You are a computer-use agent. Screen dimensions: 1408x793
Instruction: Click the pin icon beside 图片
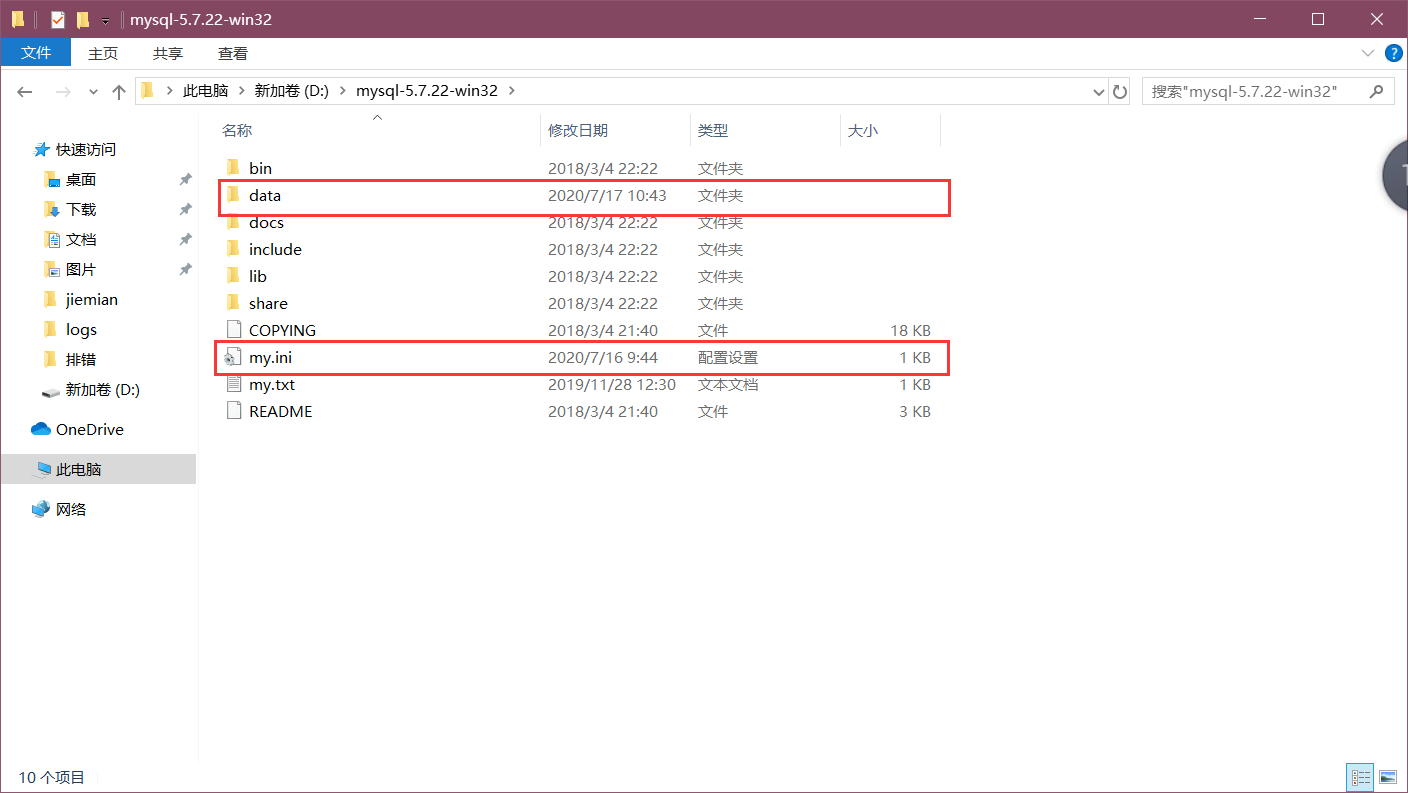pos(185,270)
